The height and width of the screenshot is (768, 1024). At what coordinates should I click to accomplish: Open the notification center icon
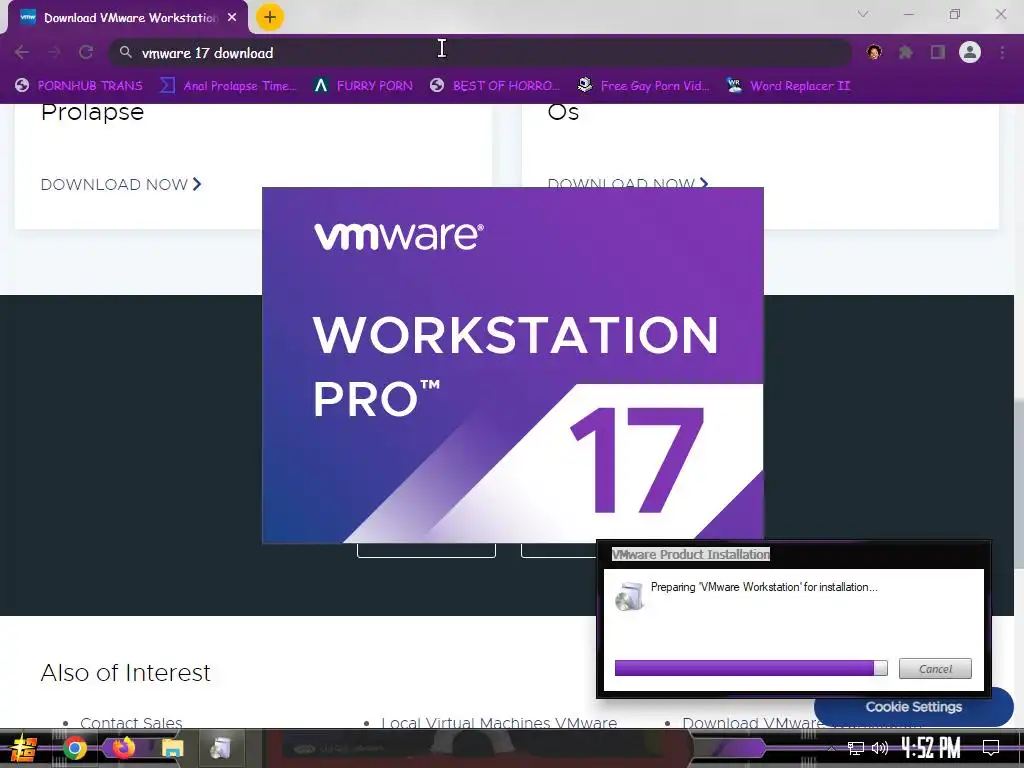[x=991, y=748]
